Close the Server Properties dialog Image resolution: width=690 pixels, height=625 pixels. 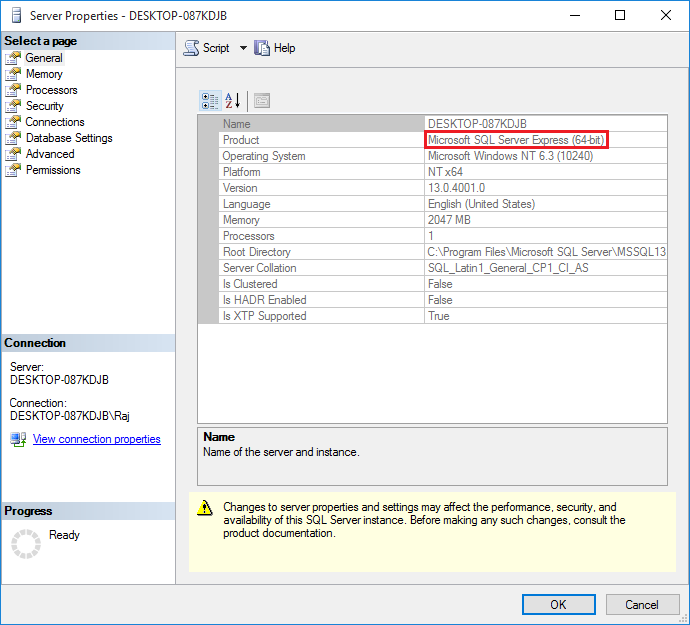[x=665, y=15]
